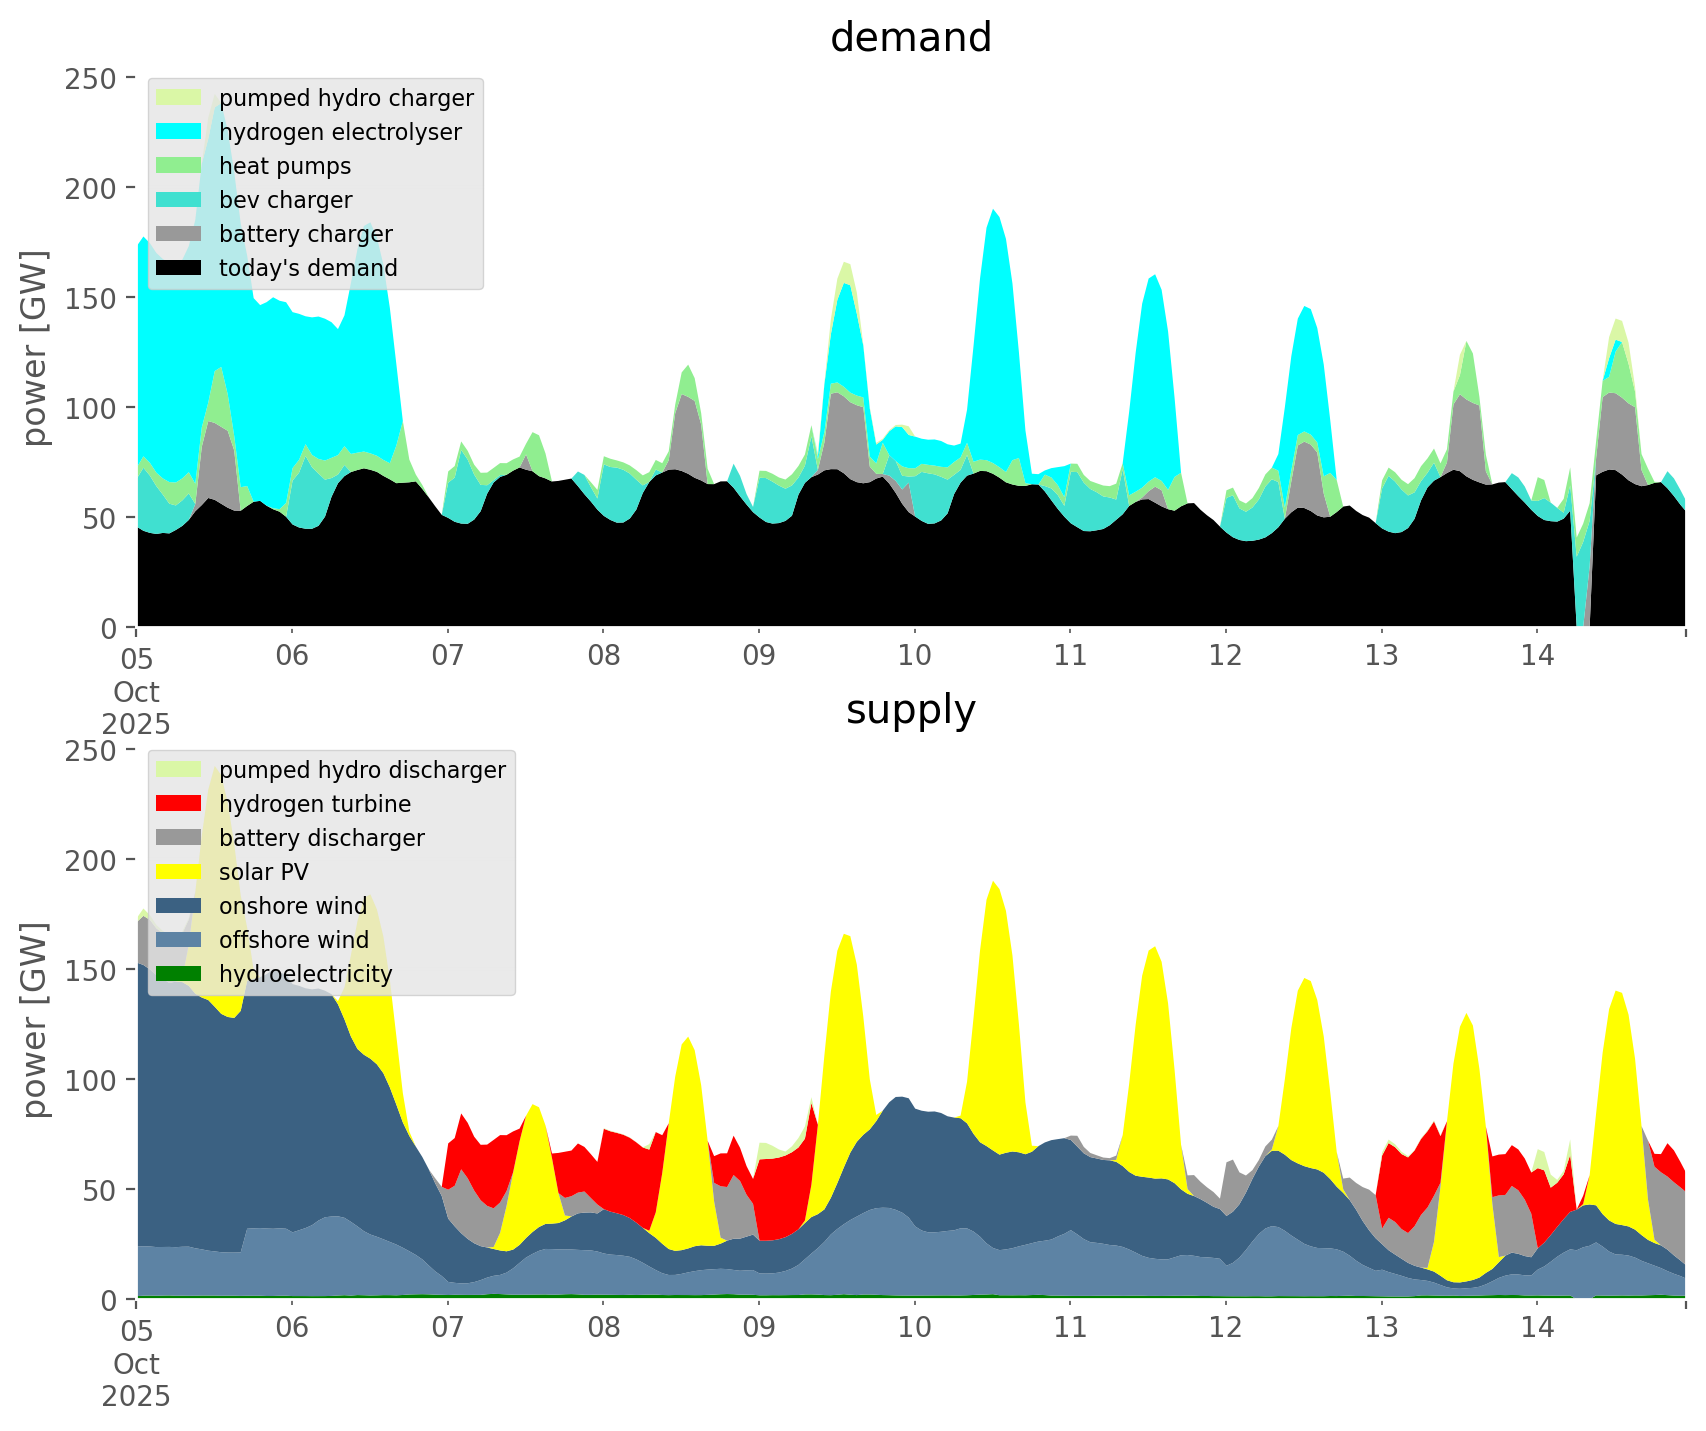This screenshot has height=1431, width=1706.
Task: Click the 13 date tick on supply x-axis
Action: click(1381, 1329)
